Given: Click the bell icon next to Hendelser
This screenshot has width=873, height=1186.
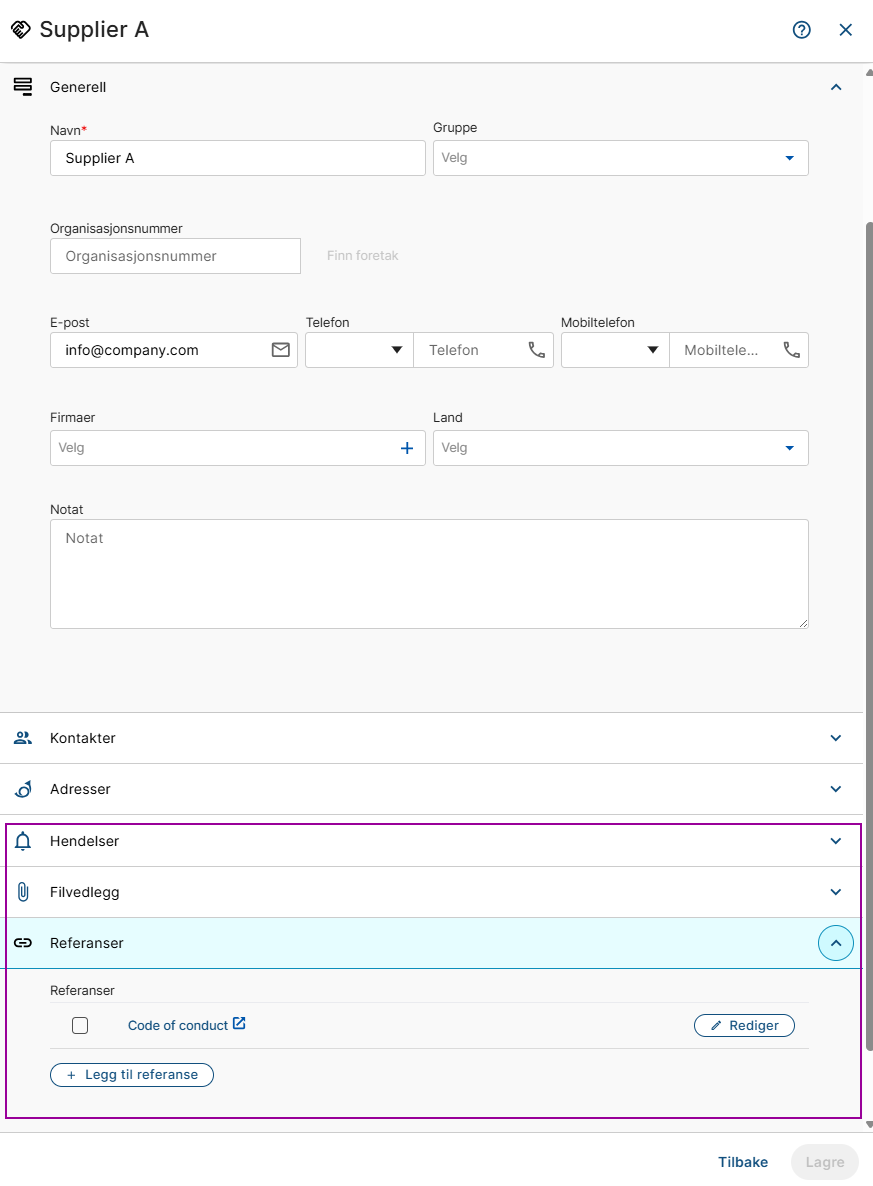Looking at the screenshot, I should coord(23,841).
